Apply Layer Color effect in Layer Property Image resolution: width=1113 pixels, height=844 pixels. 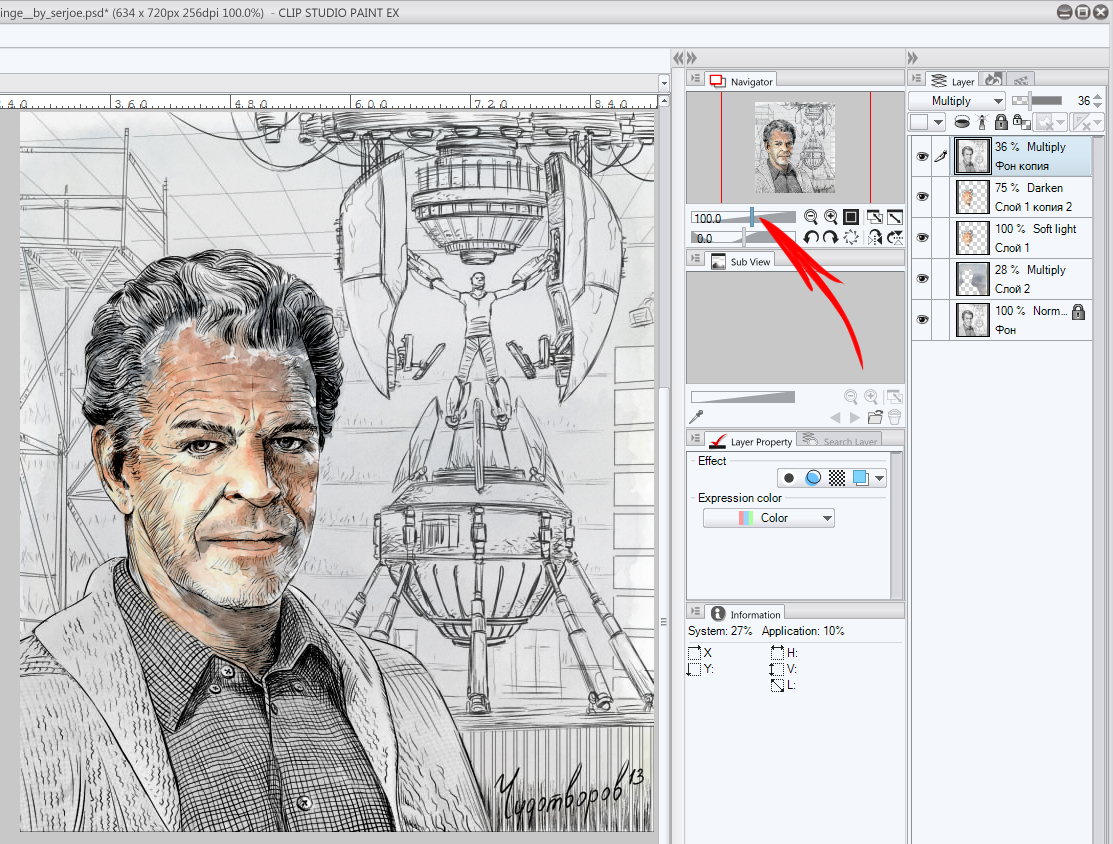coord(861,478)
